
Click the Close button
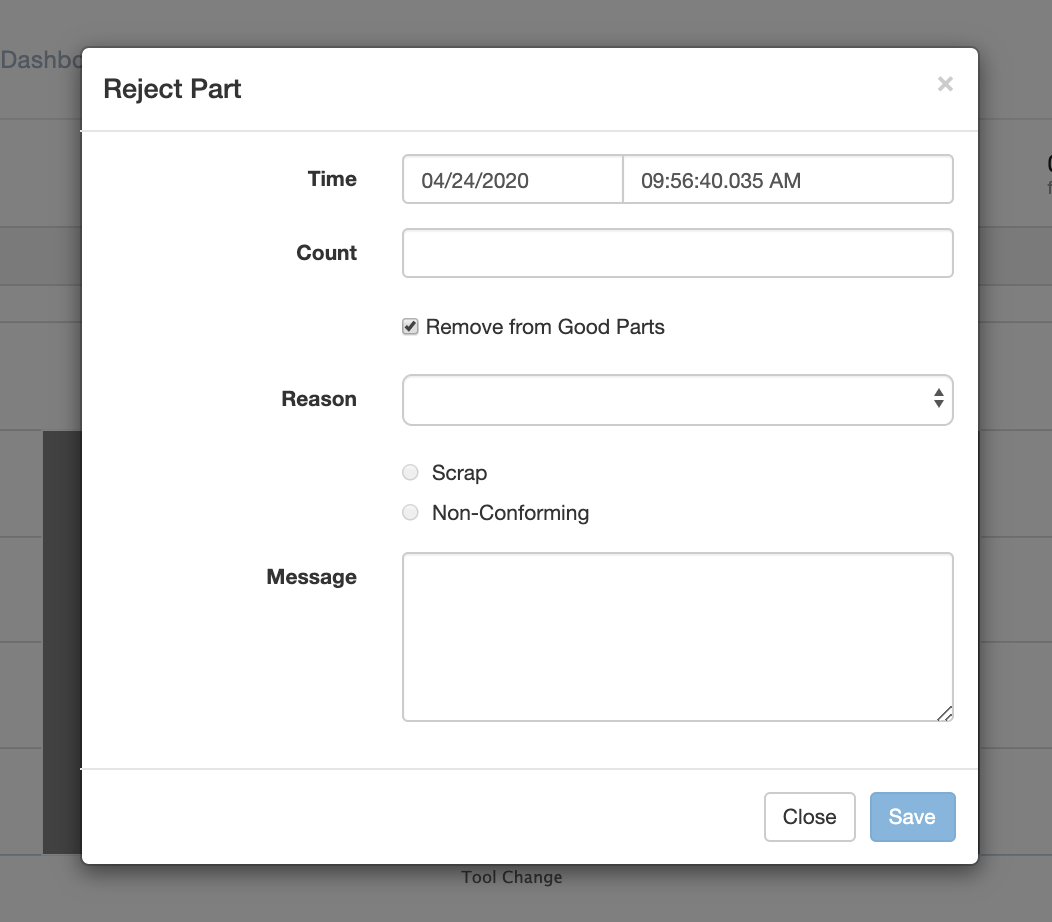(809, 817)
